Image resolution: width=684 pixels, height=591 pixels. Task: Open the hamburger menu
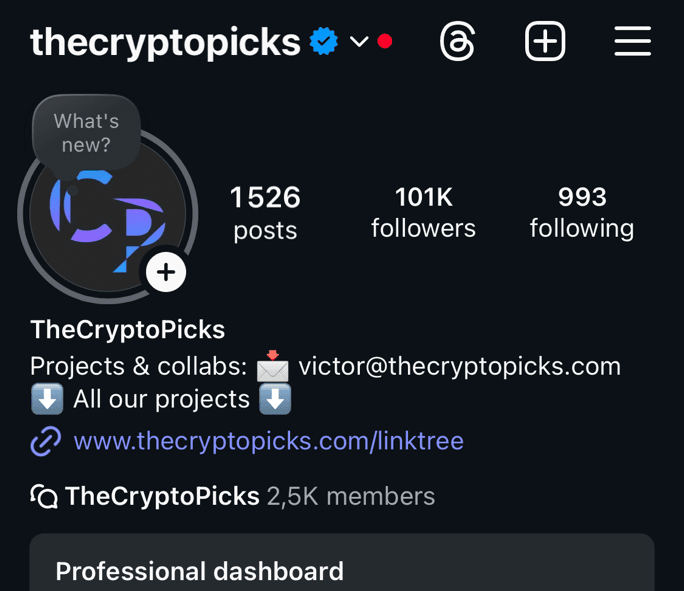633,41
